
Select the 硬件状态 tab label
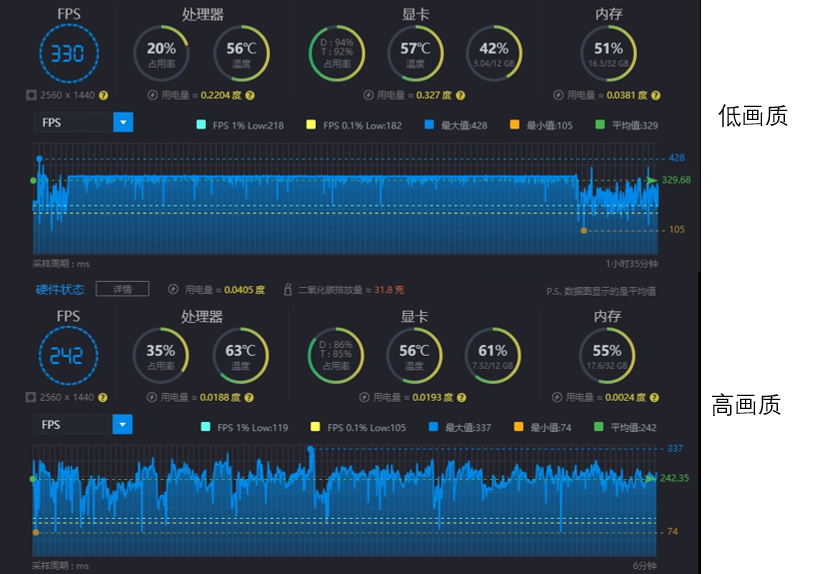60,290
